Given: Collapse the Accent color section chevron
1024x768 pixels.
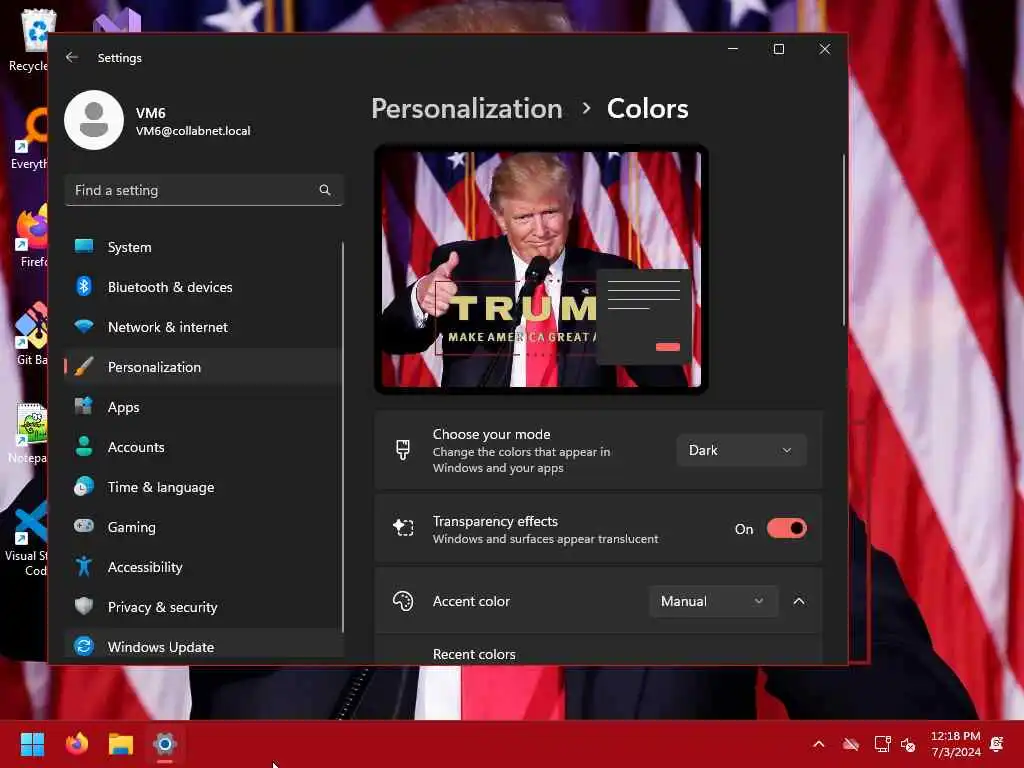Looking at the screenshot, I should [799, 601].
